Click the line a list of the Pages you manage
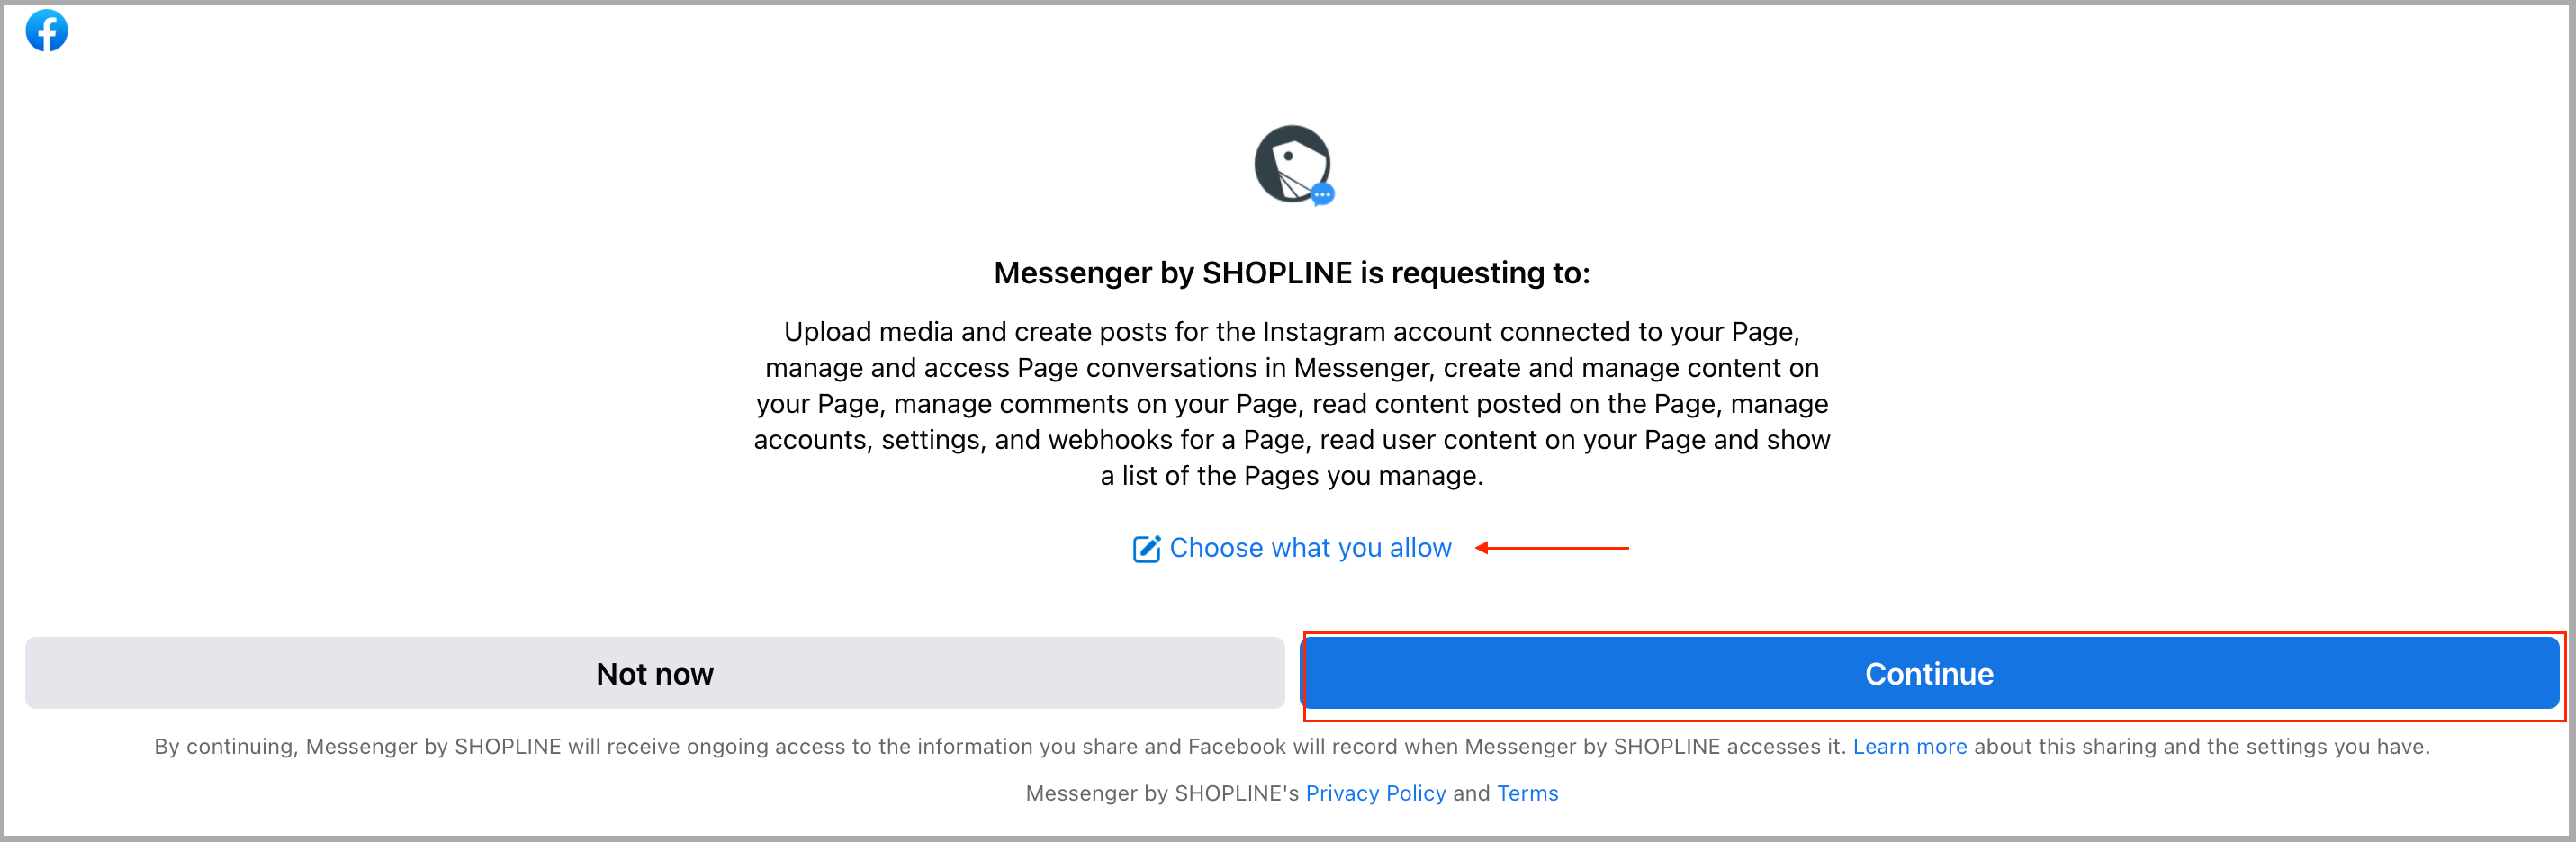The image size is (2576, 842). coord(1291,476)
